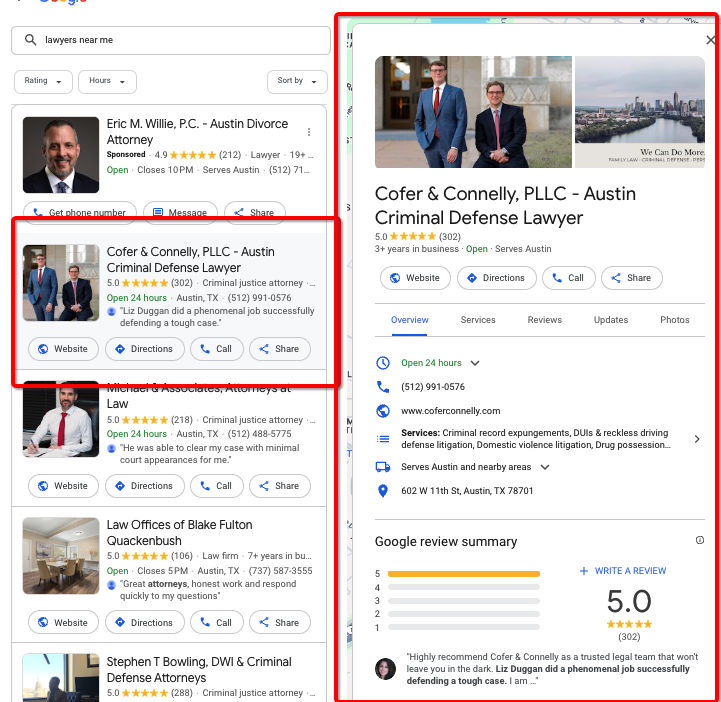Expand Open 24 hours schedule in detail panel
Viewport: 721px width, 702px height.
(475, 363)
